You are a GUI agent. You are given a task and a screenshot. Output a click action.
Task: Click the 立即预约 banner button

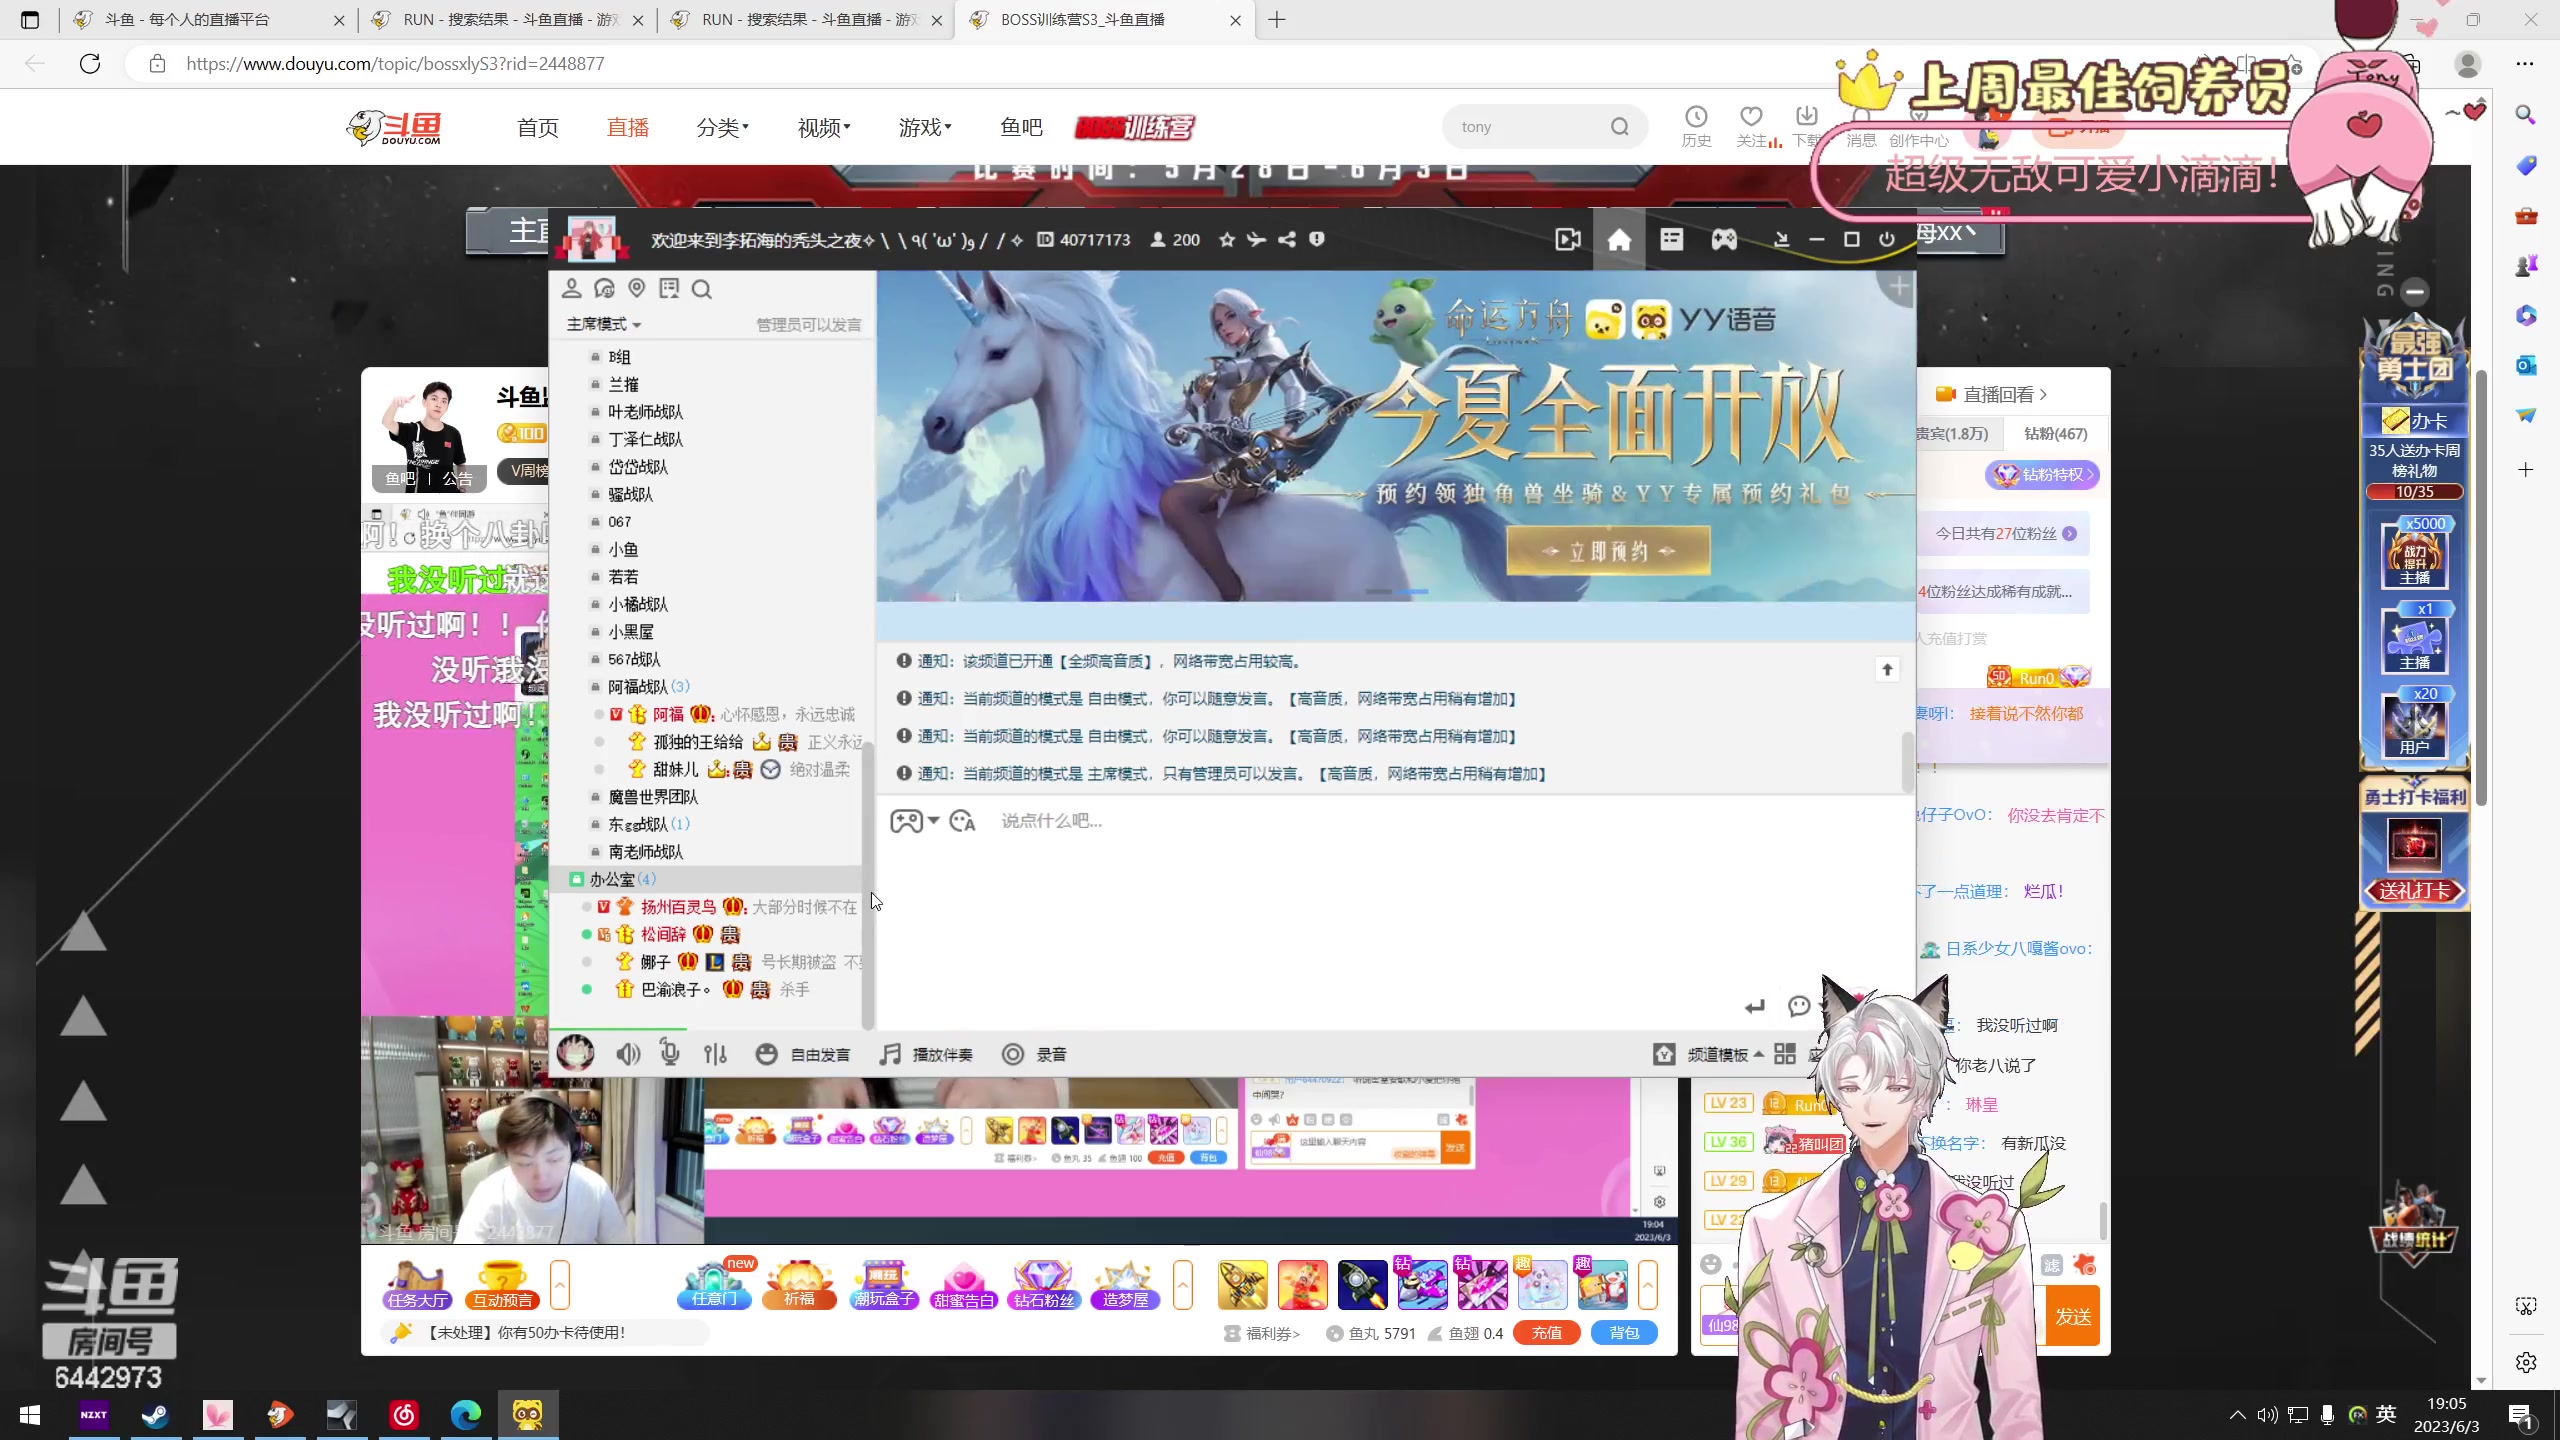point(1608,551)
